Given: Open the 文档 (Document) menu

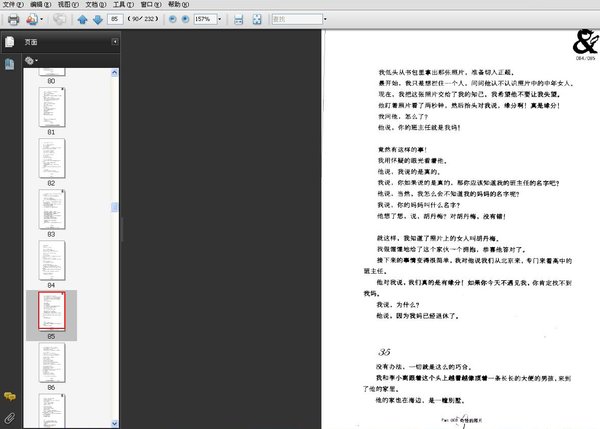Looking at the screenshot, I should pos(96,4).
